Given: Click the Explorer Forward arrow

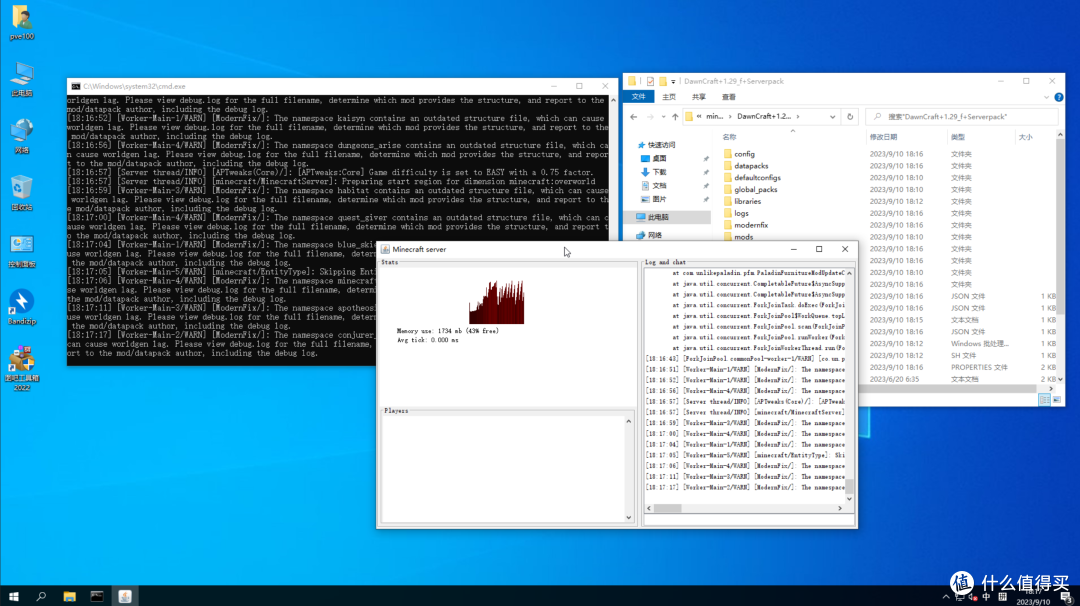Looking at the screenshot, I should click(650, 116).
